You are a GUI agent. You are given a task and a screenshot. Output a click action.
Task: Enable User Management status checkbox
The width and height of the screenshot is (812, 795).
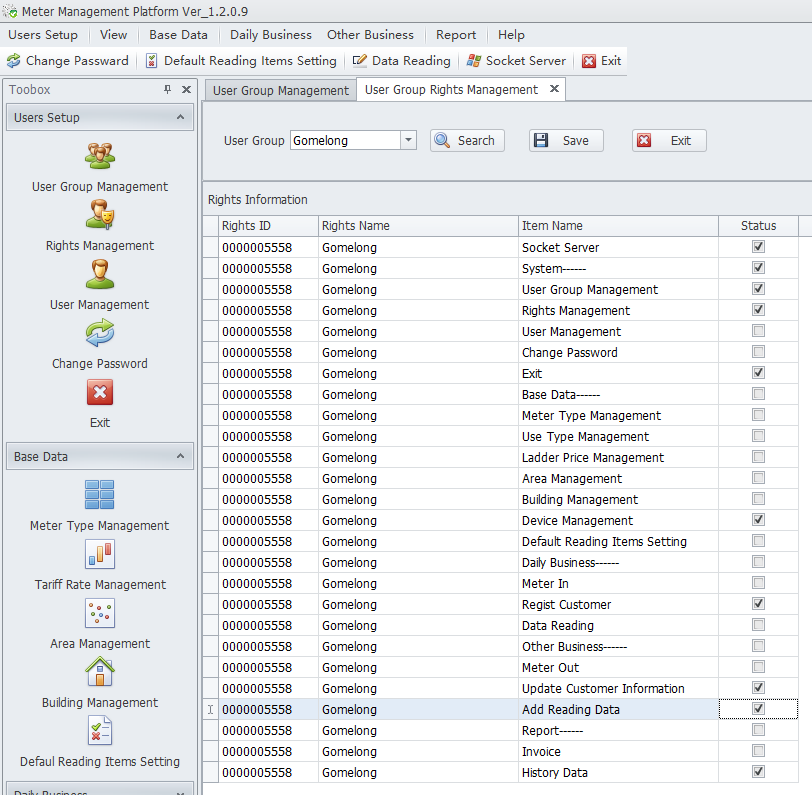(x=758, y=330)
